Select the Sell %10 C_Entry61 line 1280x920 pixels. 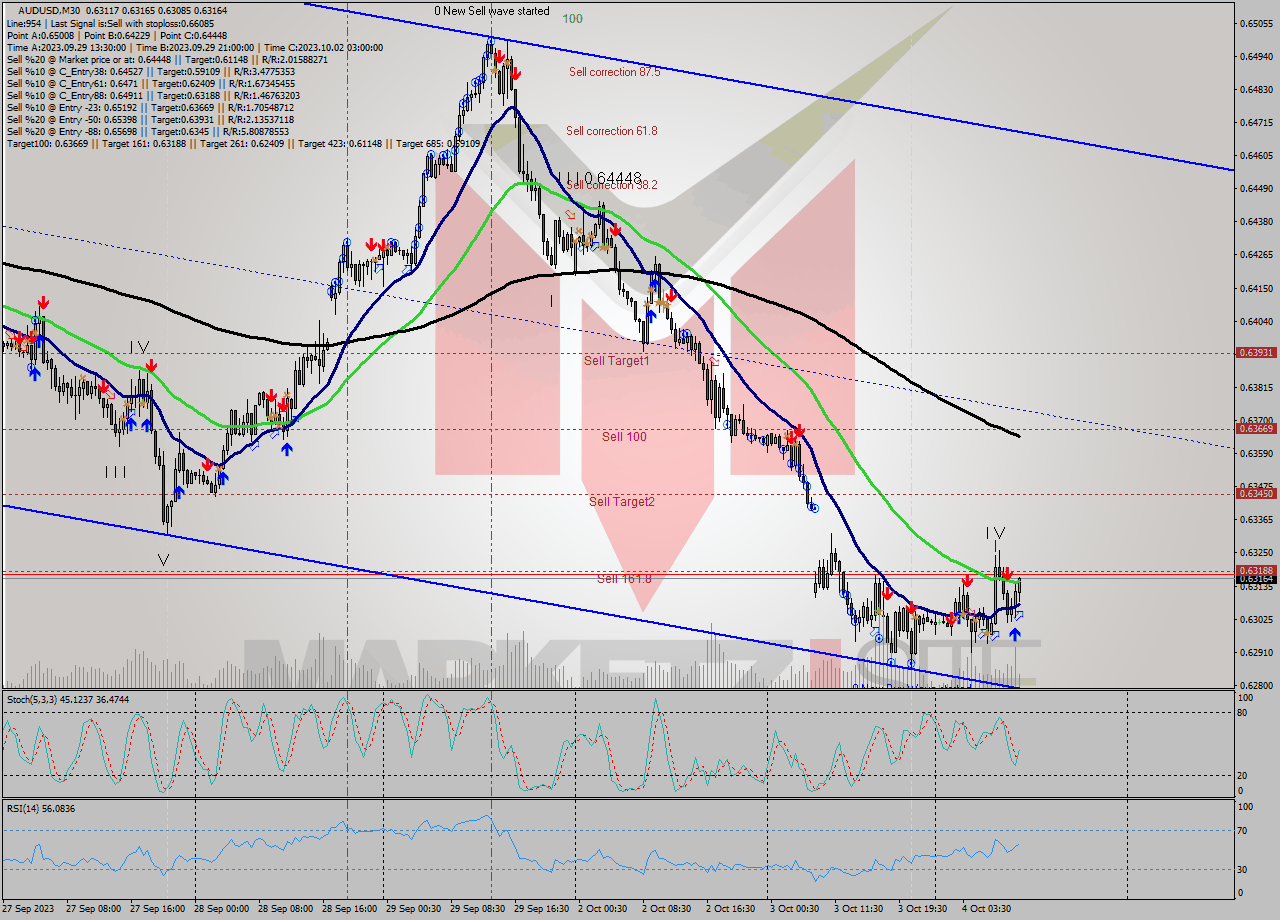pyautogui.click(x=149, y=84)
